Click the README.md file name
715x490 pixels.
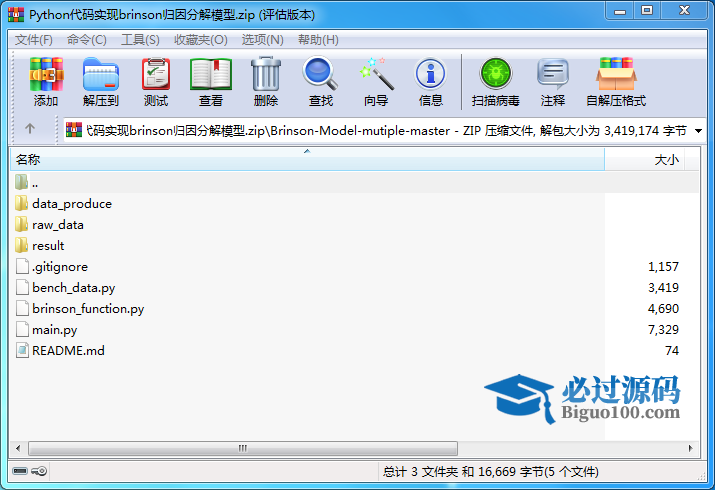pos(68,351)
